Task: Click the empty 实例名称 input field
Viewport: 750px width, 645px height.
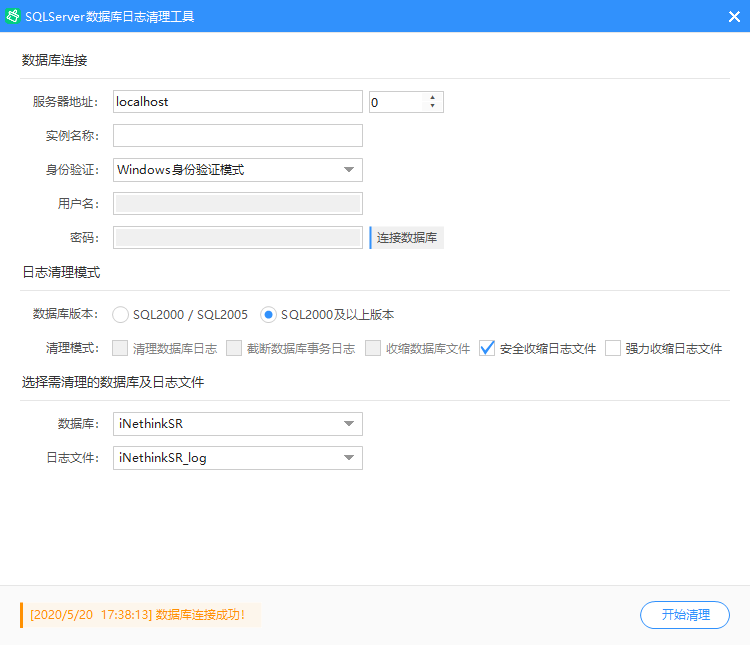Action: pos(238,136)
